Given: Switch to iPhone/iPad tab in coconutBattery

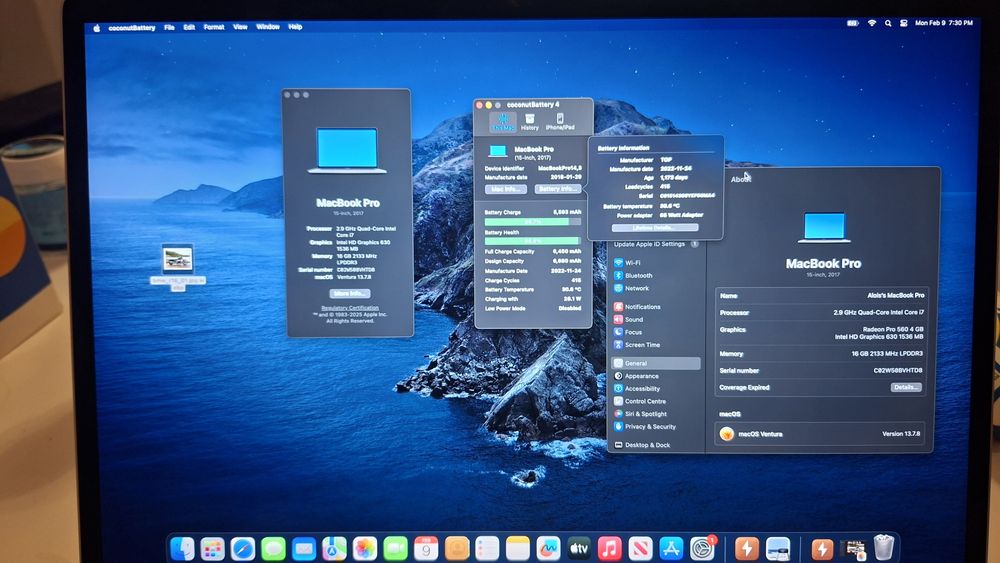Looking at the screenshot, I should point(560,122).
